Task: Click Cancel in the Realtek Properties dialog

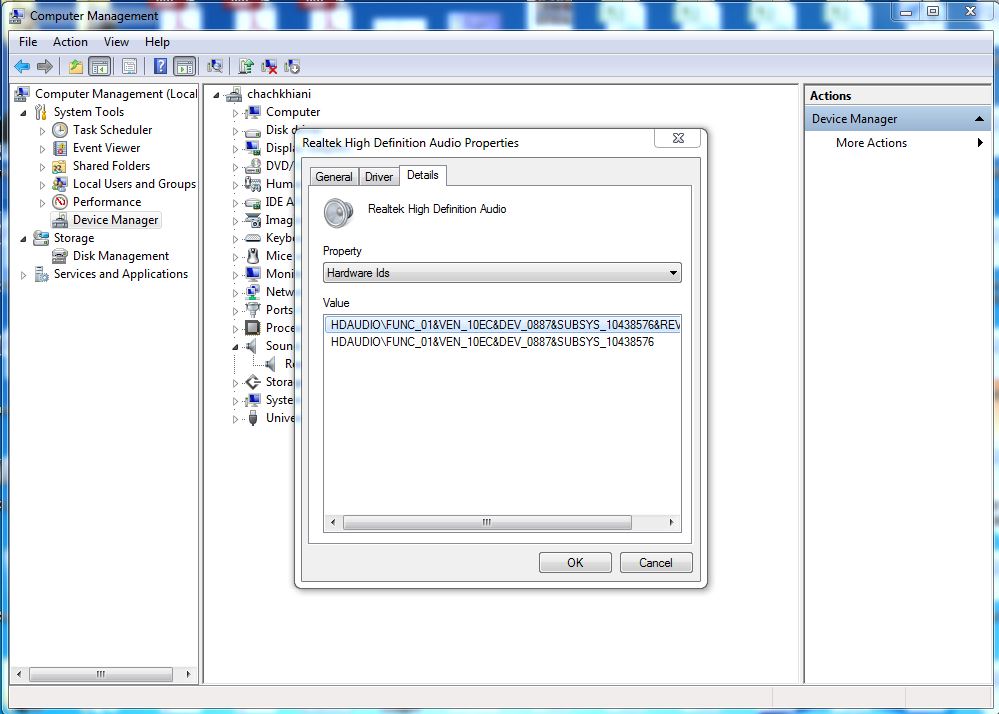Action: pyautogui.click(x=656, y=562)
